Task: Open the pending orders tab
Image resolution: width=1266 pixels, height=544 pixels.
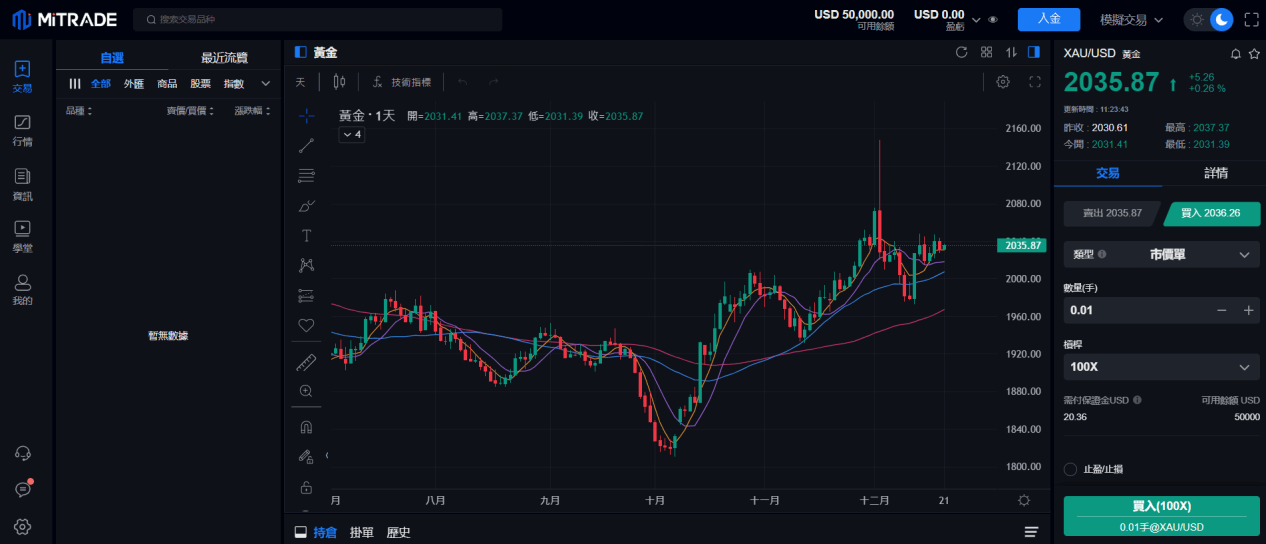Action: (361, 532)
